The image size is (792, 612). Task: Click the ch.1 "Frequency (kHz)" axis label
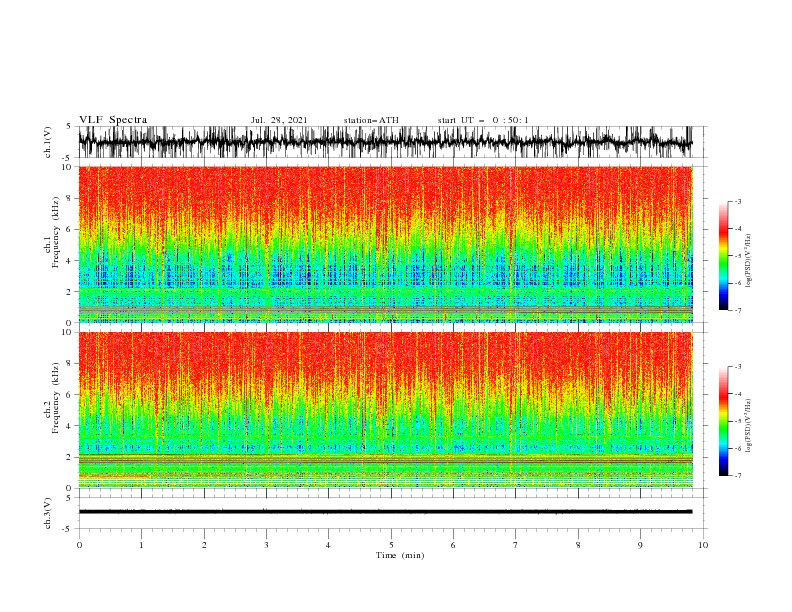tap(56, 232)
